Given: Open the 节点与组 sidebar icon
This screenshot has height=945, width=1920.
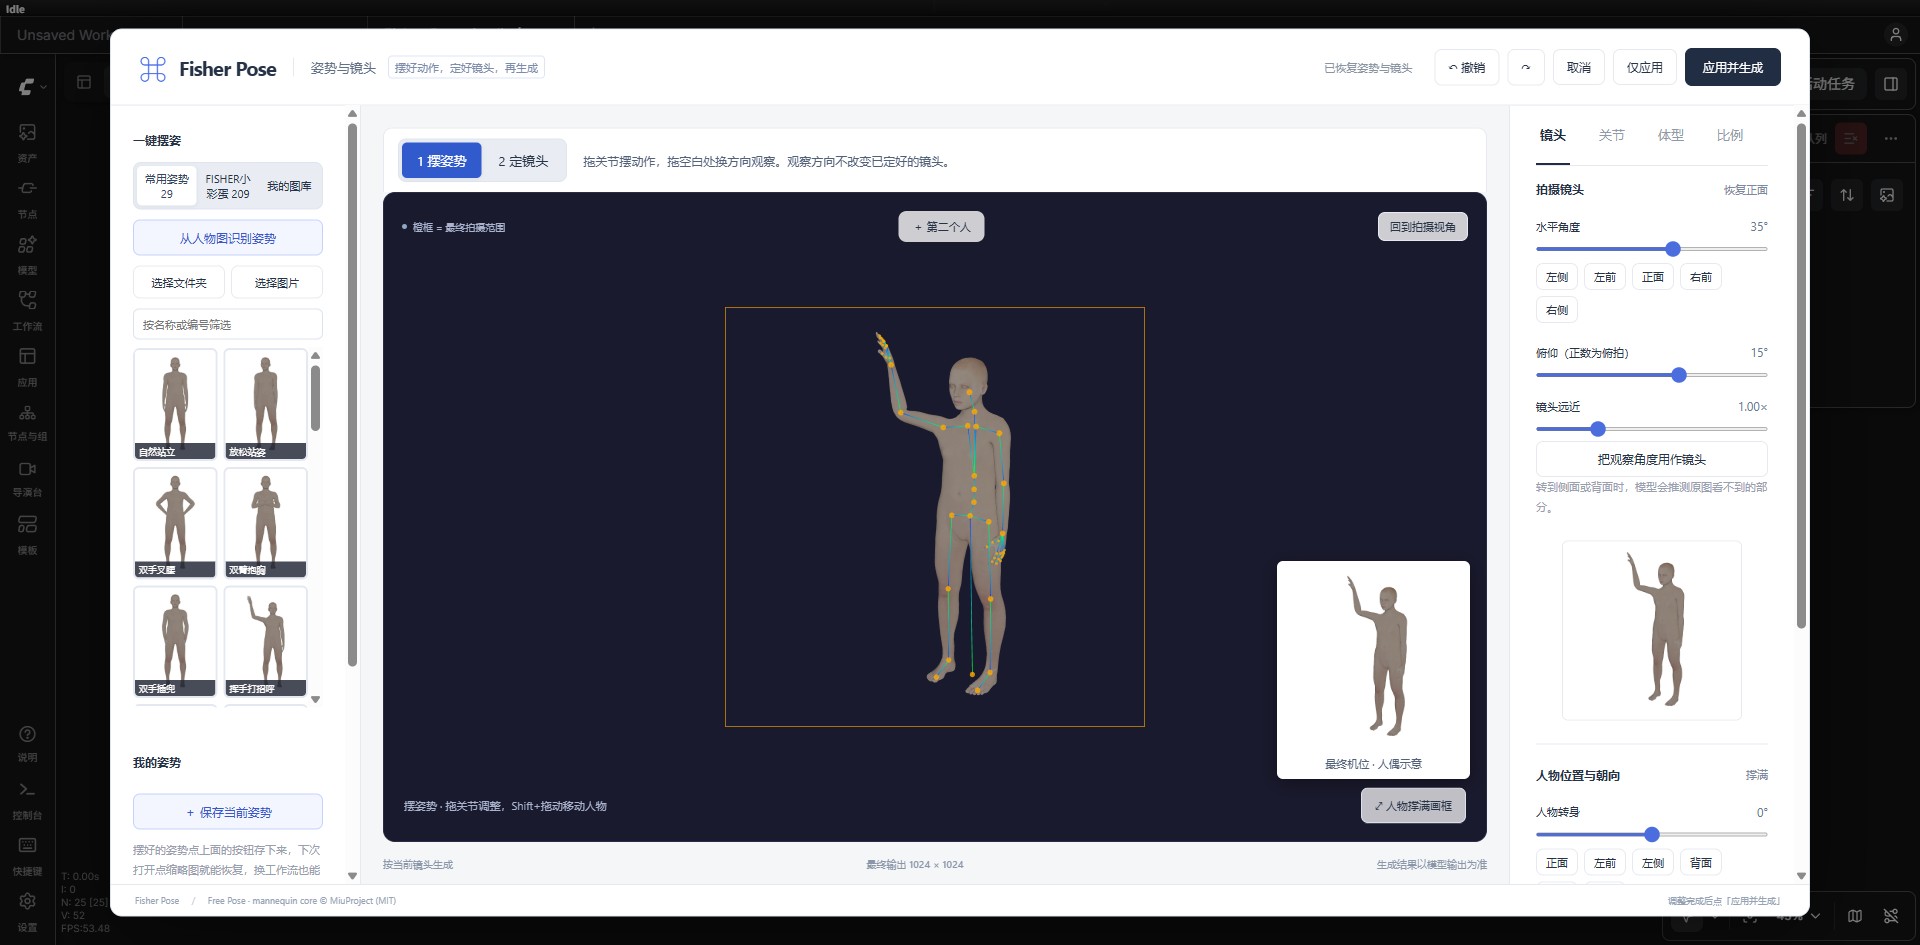Looking at the screenshot, I should click(x=27, y=421).
